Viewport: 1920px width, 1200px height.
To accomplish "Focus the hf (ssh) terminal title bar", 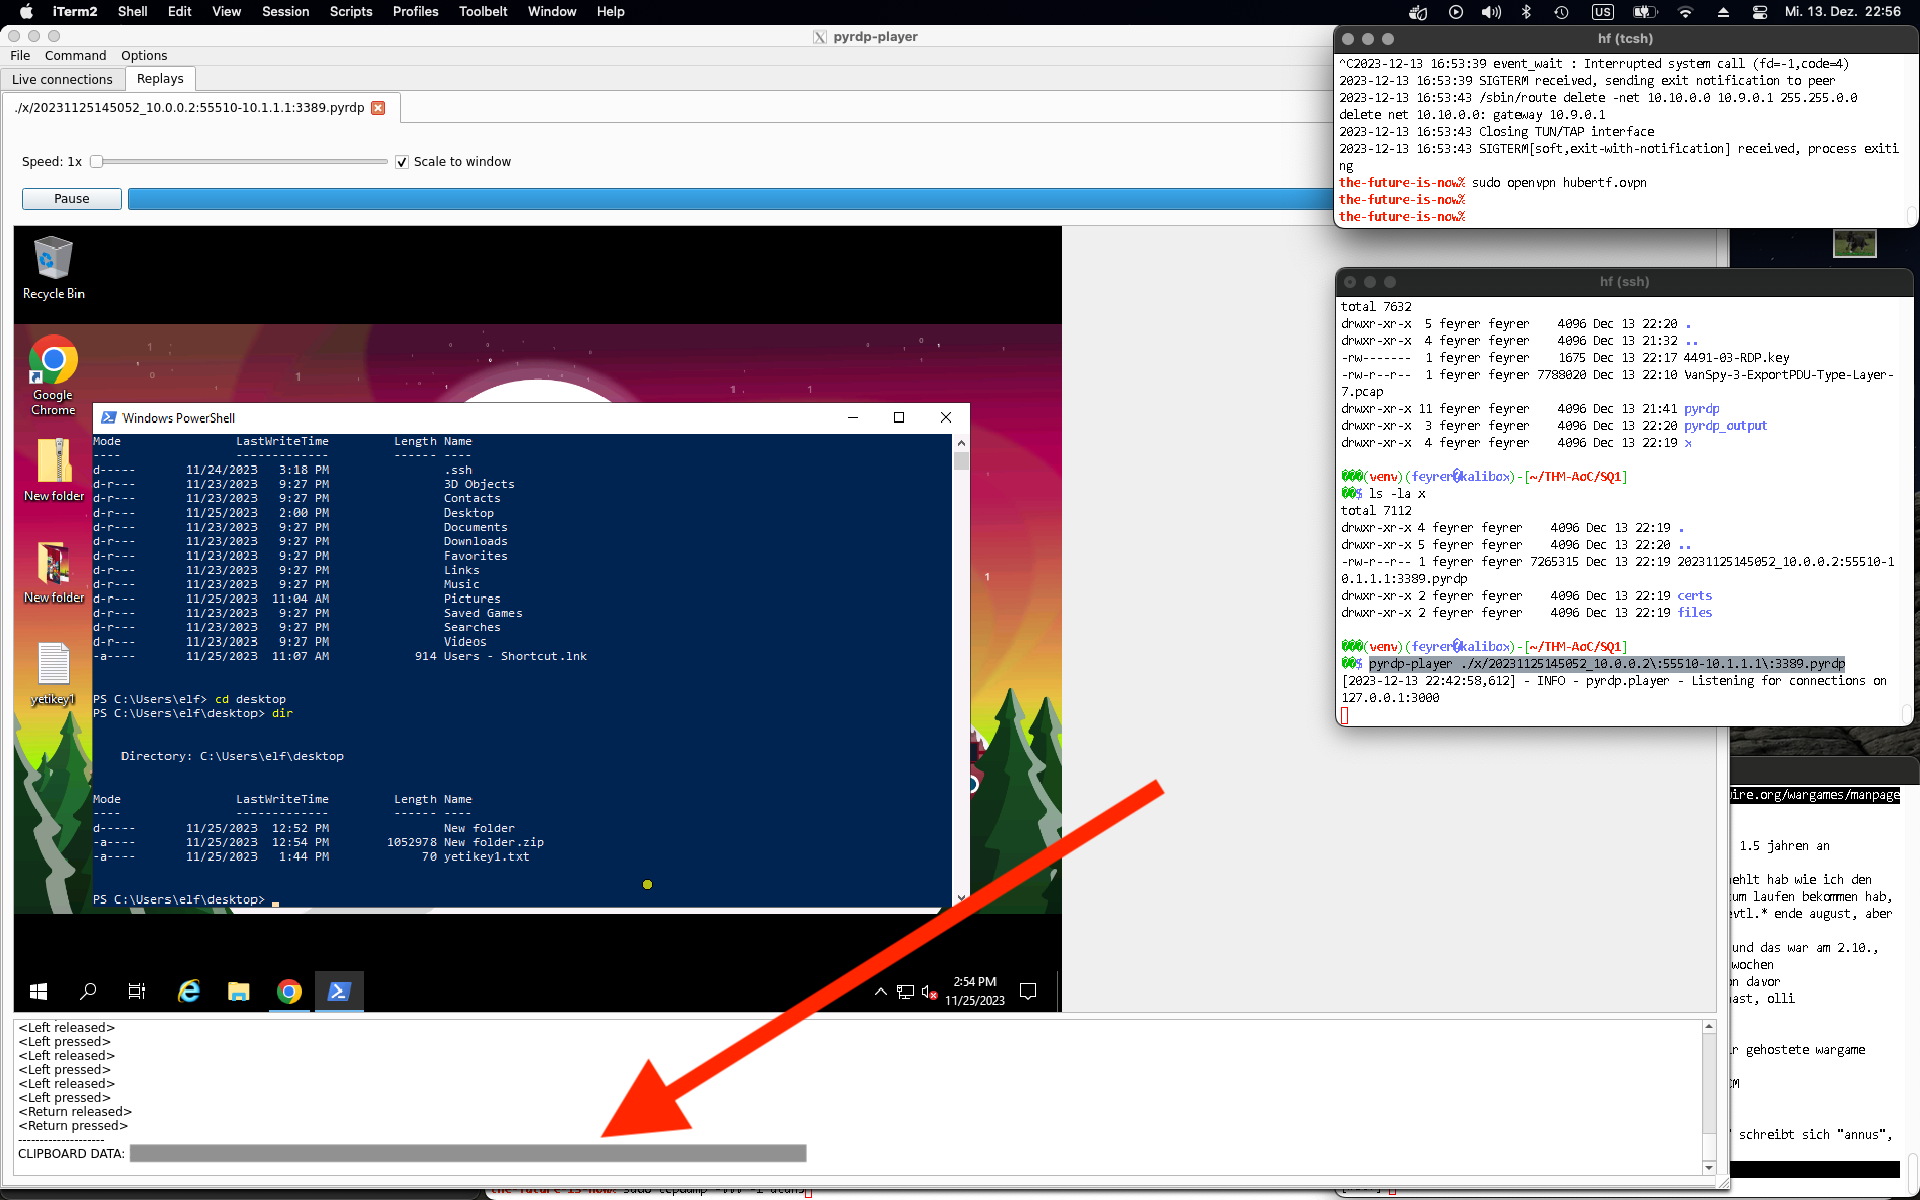I will 1625,282.
